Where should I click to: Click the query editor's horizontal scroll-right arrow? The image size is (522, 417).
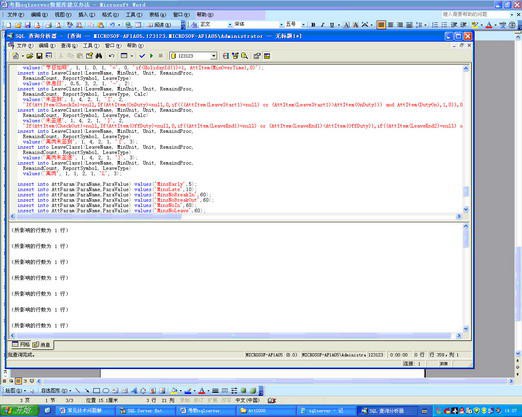(x=459, y=216)
